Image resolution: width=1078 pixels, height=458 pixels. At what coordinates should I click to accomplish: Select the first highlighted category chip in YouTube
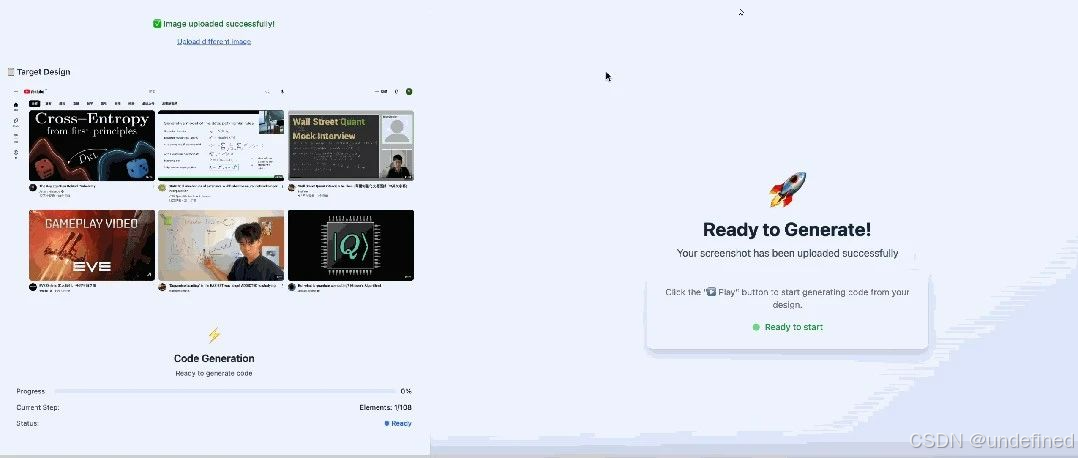click(x=34, y=103)
